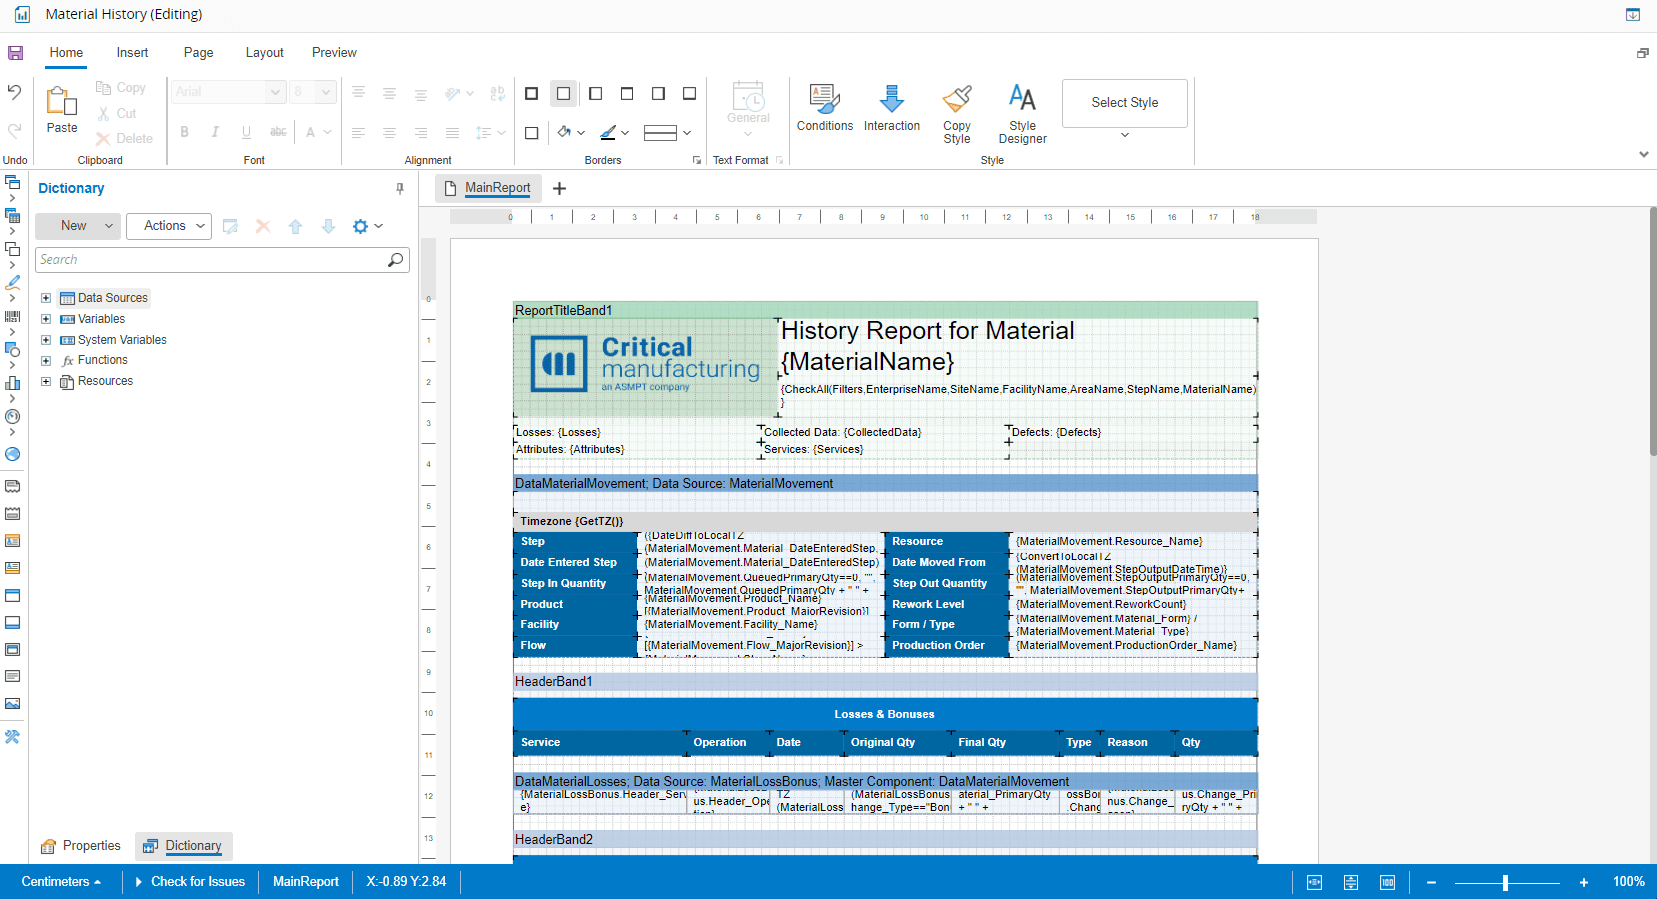Toggle the No Borders button
This screenshot has width=1657, height=899.
coord(564,94)
